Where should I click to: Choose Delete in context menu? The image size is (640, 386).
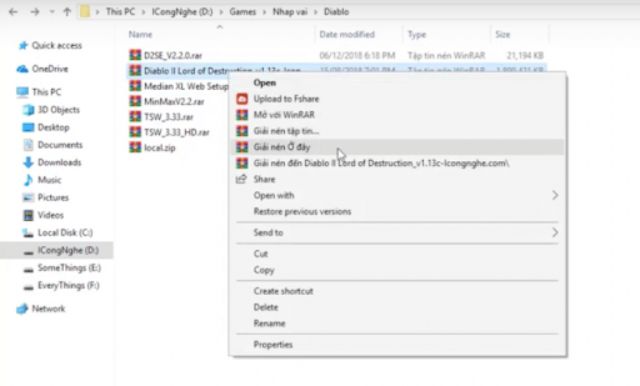tap(266, 307)
